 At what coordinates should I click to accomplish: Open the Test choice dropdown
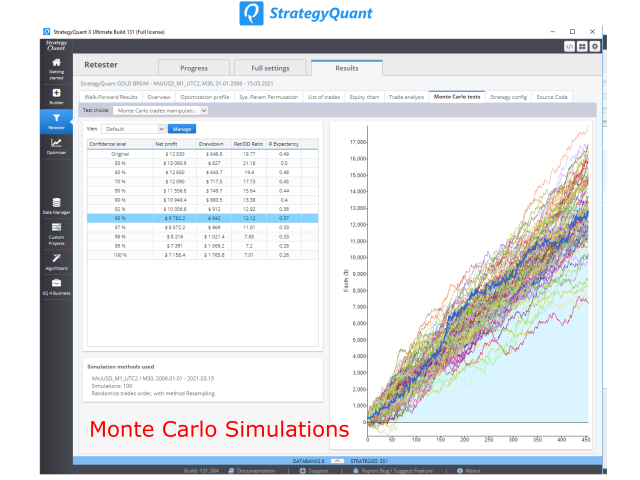[160, 111]
